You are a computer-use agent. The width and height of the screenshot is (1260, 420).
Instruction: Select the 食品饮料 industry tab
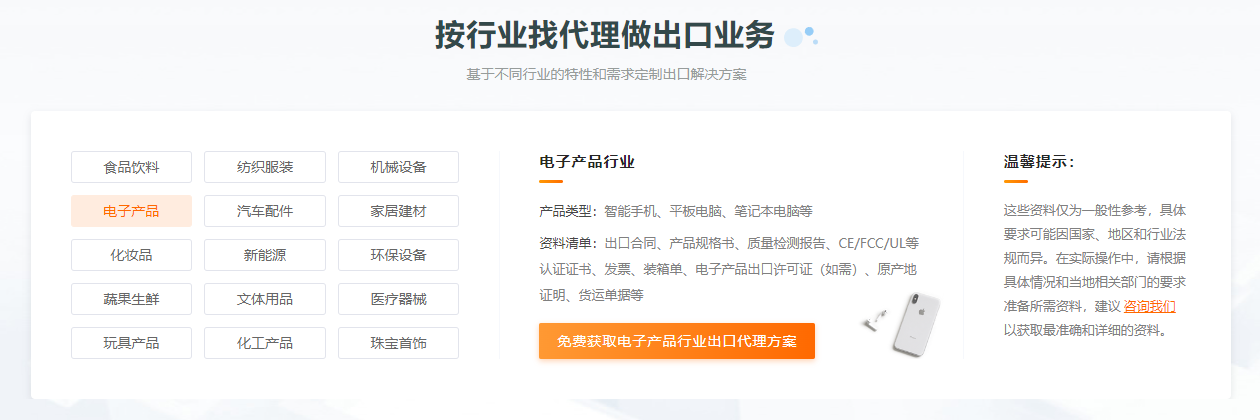pyautogui.click(x=131, y=167)
